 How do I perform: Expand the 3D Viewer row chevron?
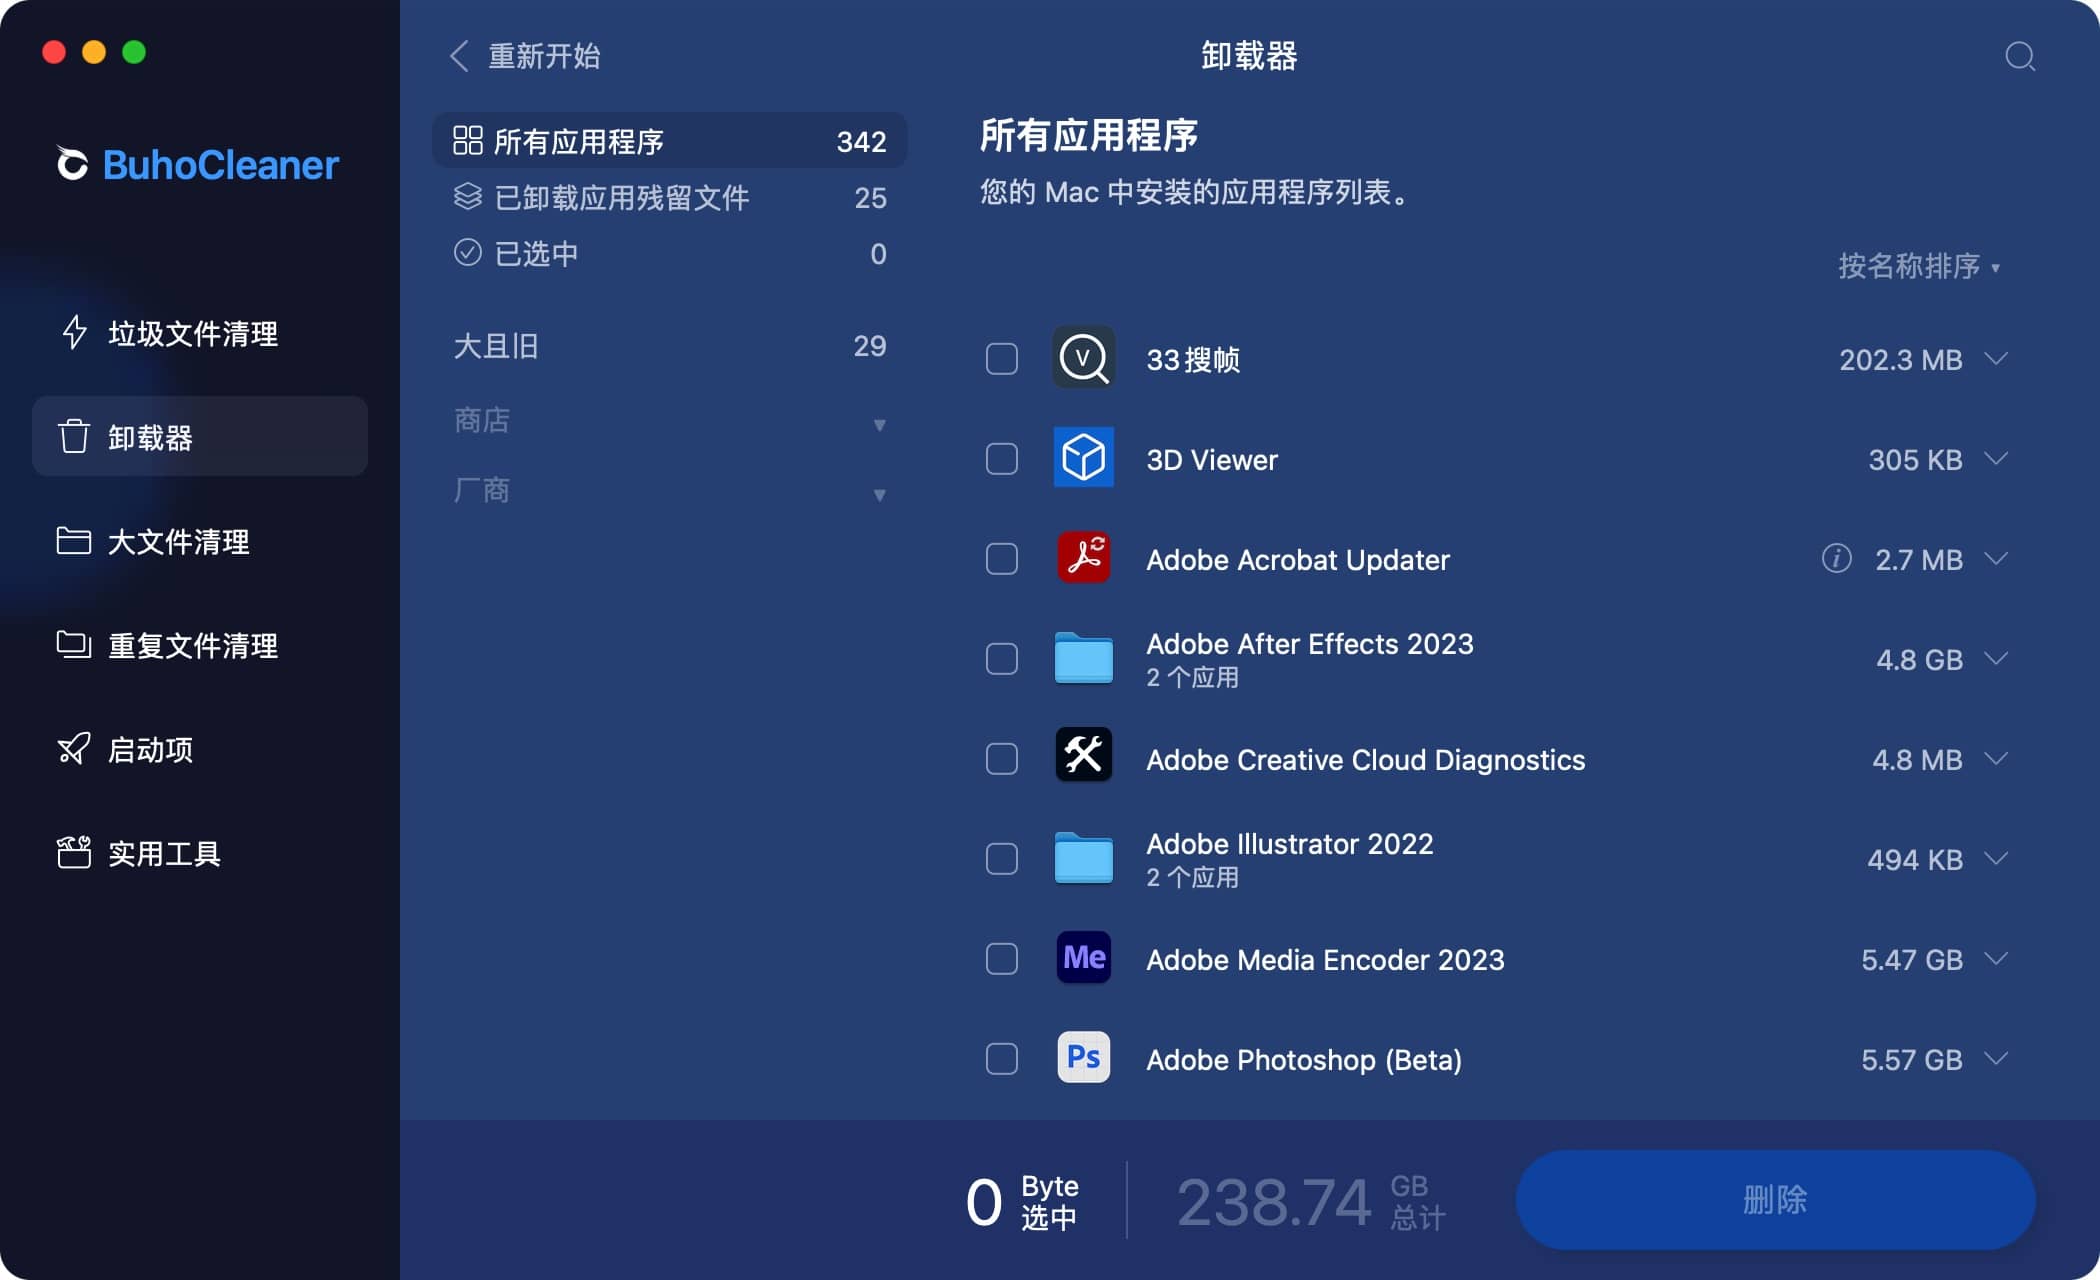pyautogui.click(x=1996, y=458)
